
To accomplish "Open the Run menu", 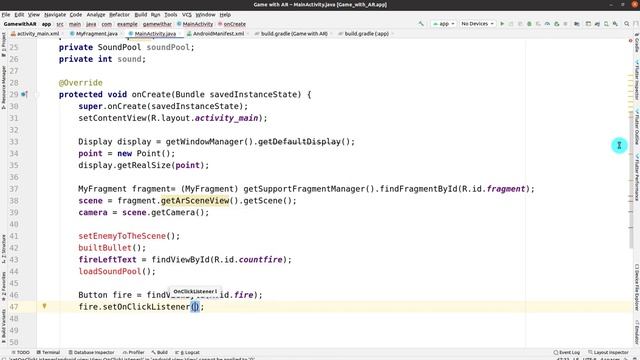I will coord(156,15).
